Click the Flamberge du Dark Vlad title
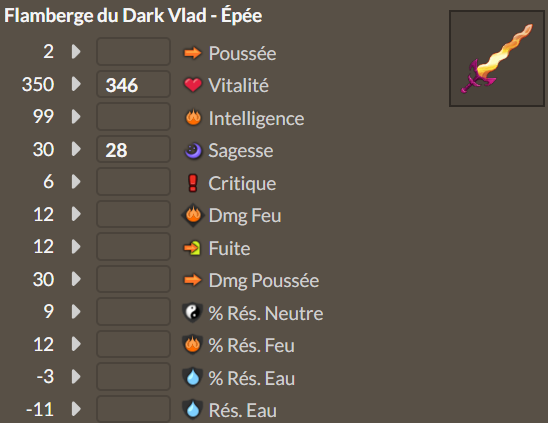This screenshot has height=423, width=548. (x=133, y=16)
